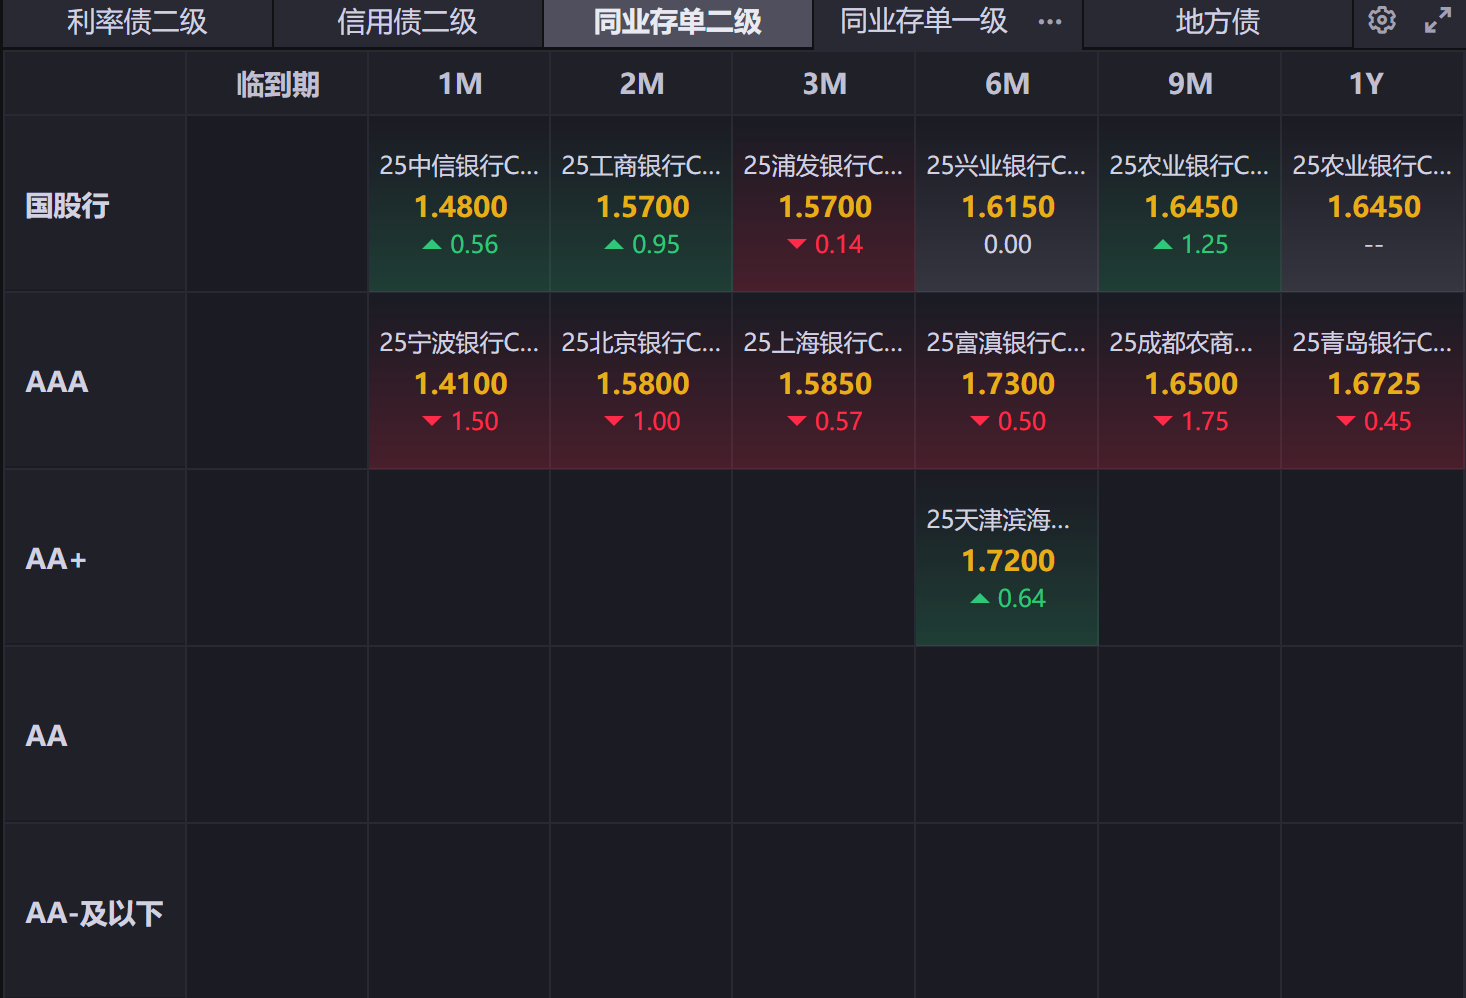
Task: Open more options dots beside 同业存单一级
Action: (x=1050, y=22)
